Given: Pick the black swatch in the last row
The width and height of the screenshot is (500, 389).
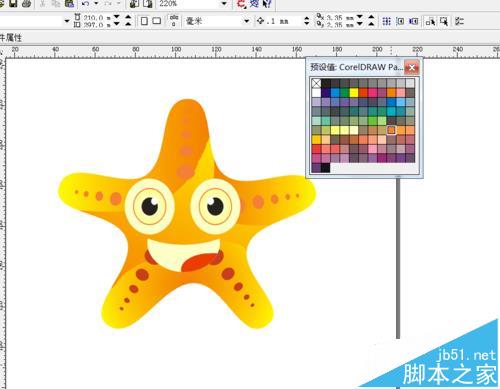Looking at the screenshot, I should [326, 168].
